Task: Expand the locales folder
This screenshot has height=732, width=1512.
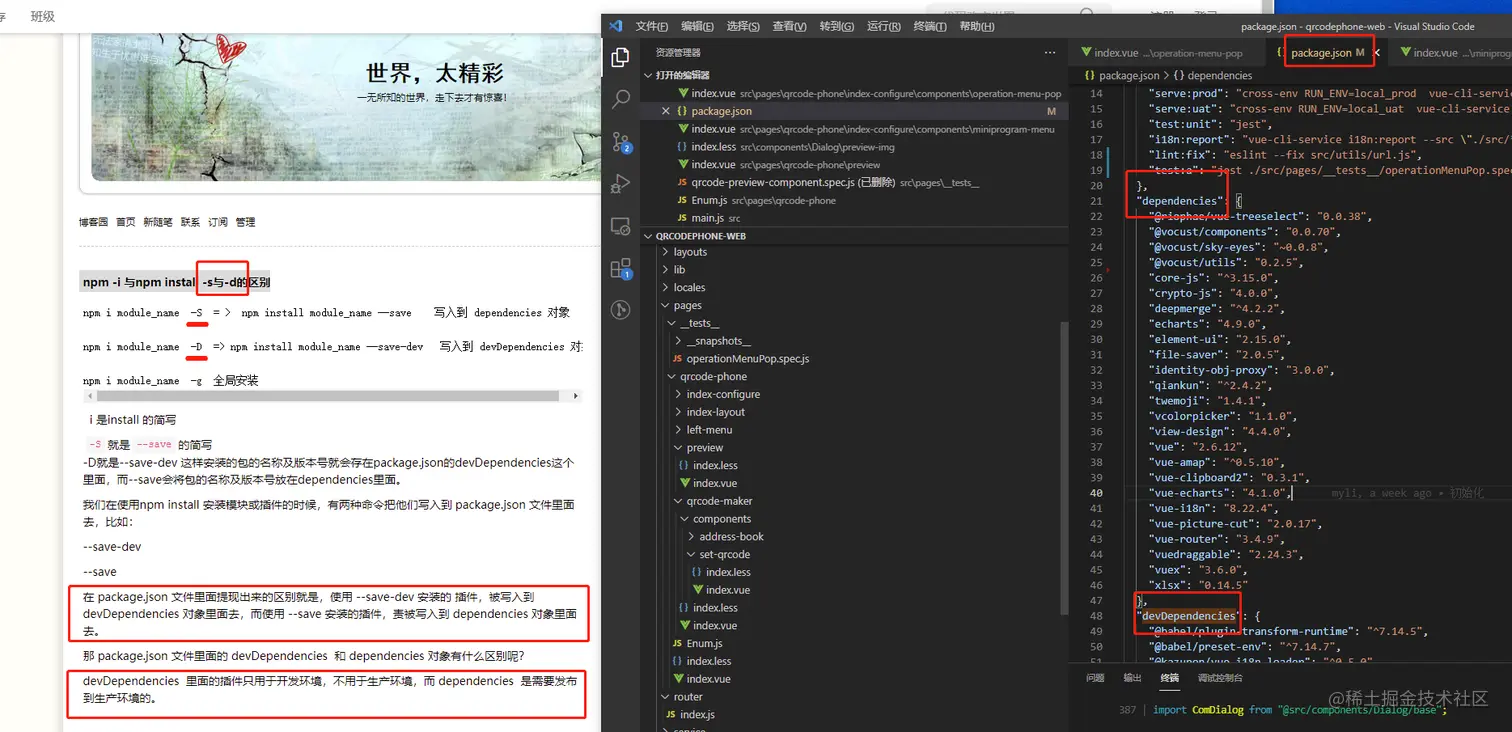Action: point(689,288)
